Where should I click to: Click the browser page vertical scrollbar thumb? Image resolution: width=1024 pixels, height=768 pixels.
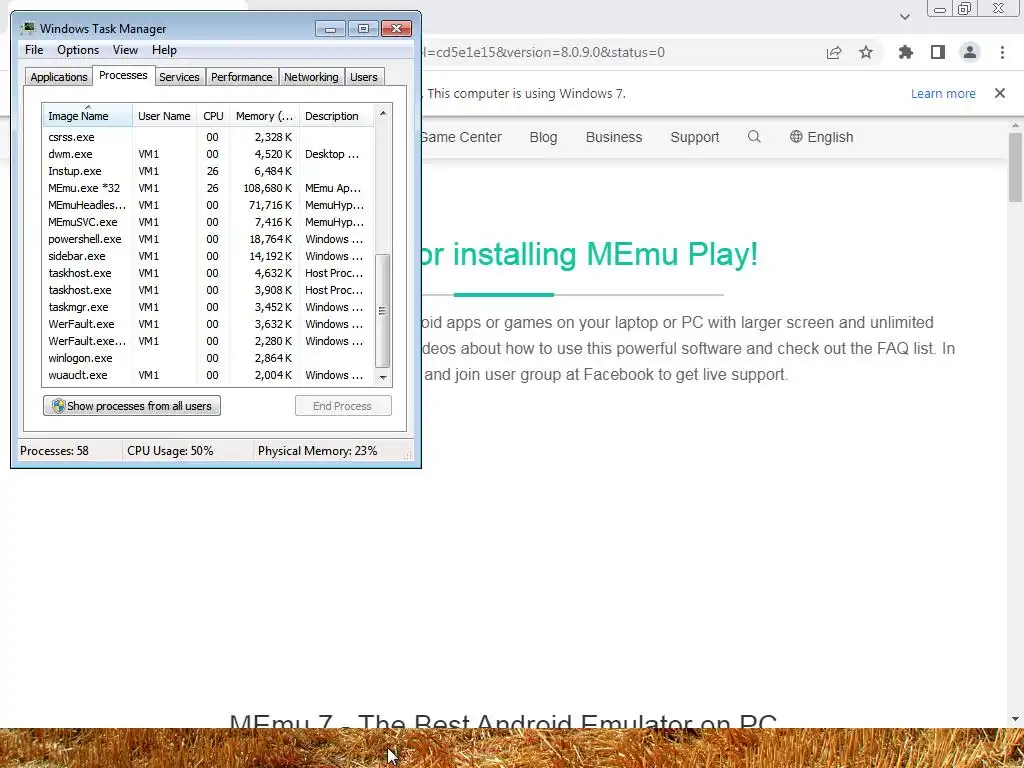tap(1015, 168)
